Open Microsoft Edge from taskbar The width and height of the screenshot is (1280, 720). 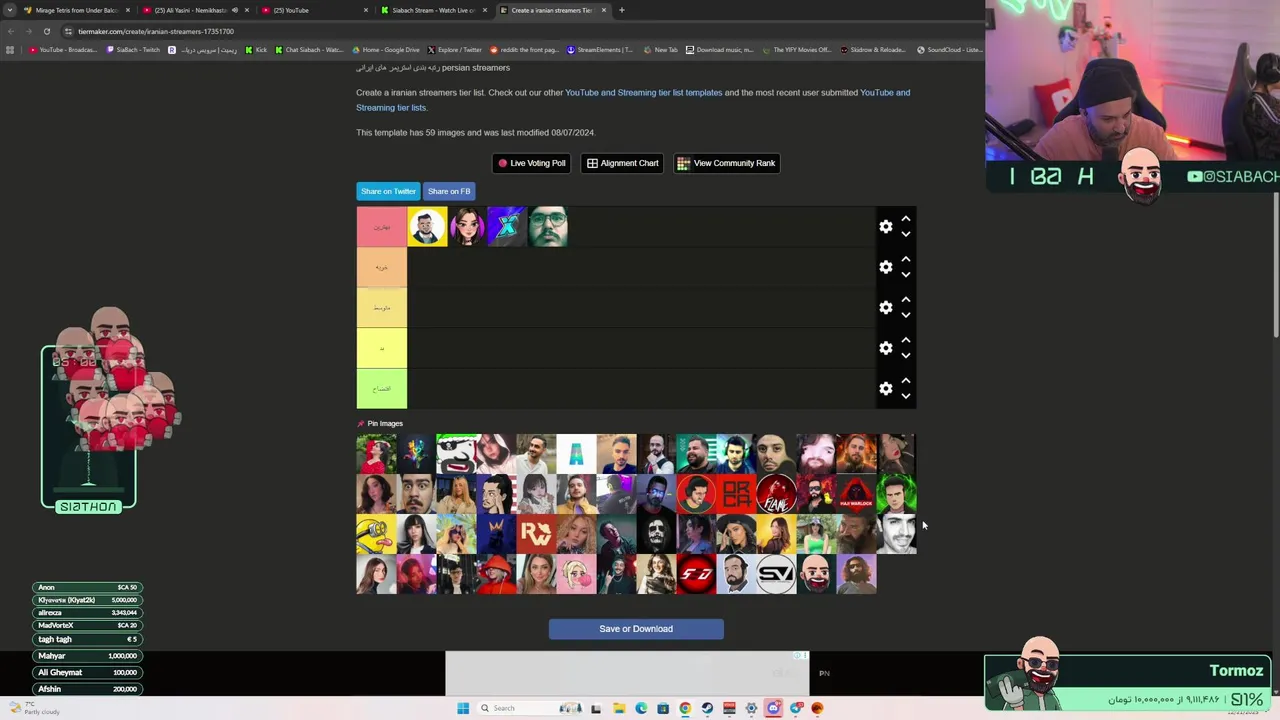[x=641, y=708]
